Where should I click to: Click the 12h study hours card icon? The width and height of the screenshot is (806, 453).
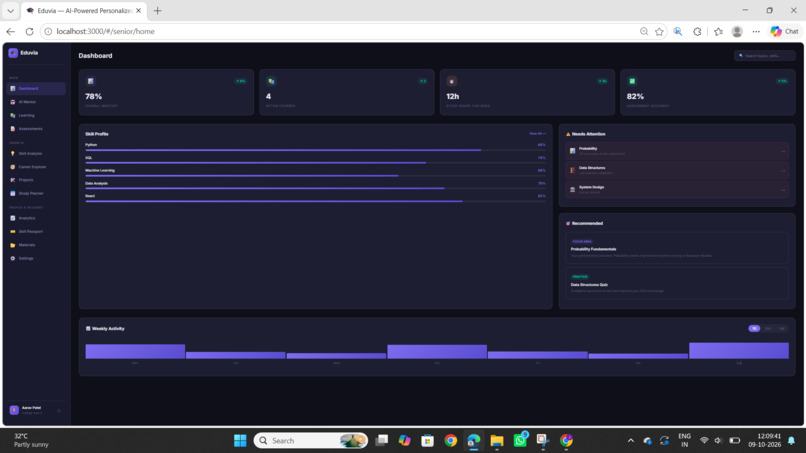[452, 81]
